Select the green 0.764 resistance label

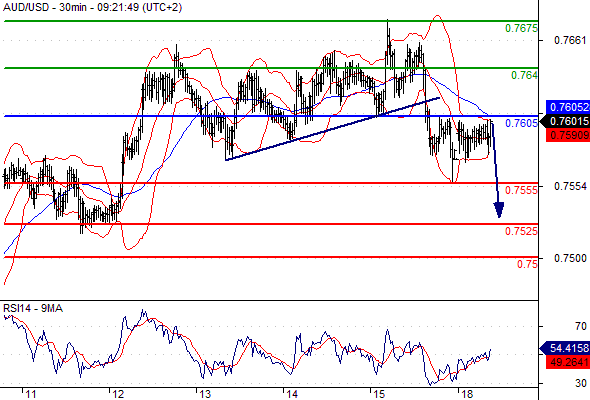pyautogui.click(x=524, y=75)
